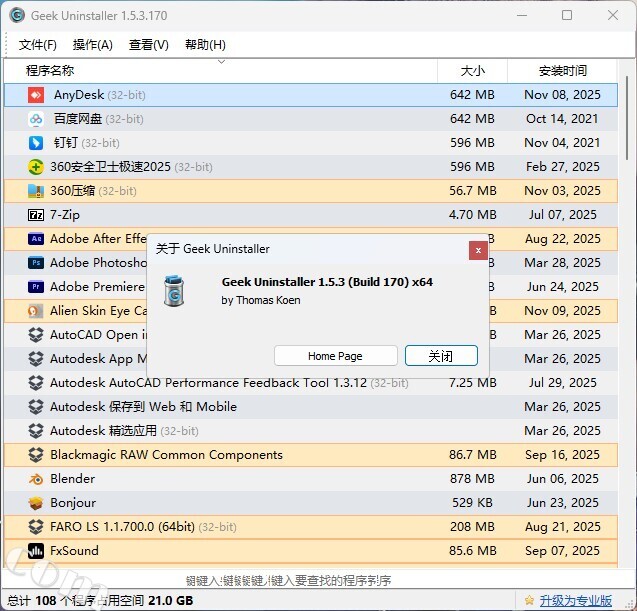Open the 帮助(H) menu
This screenshot has width=637, height=611.
tap(205, 45)
